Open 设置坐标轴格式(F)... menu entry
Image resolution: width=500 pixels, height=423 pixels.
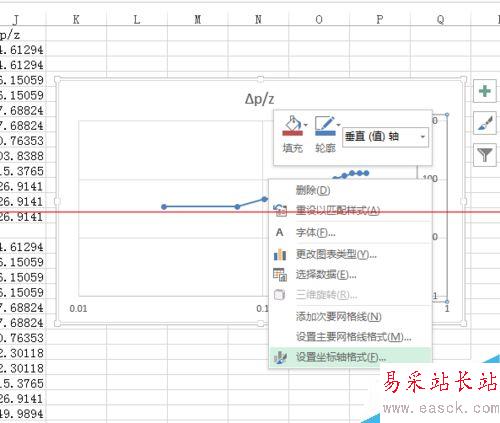(x=350, y=357)
